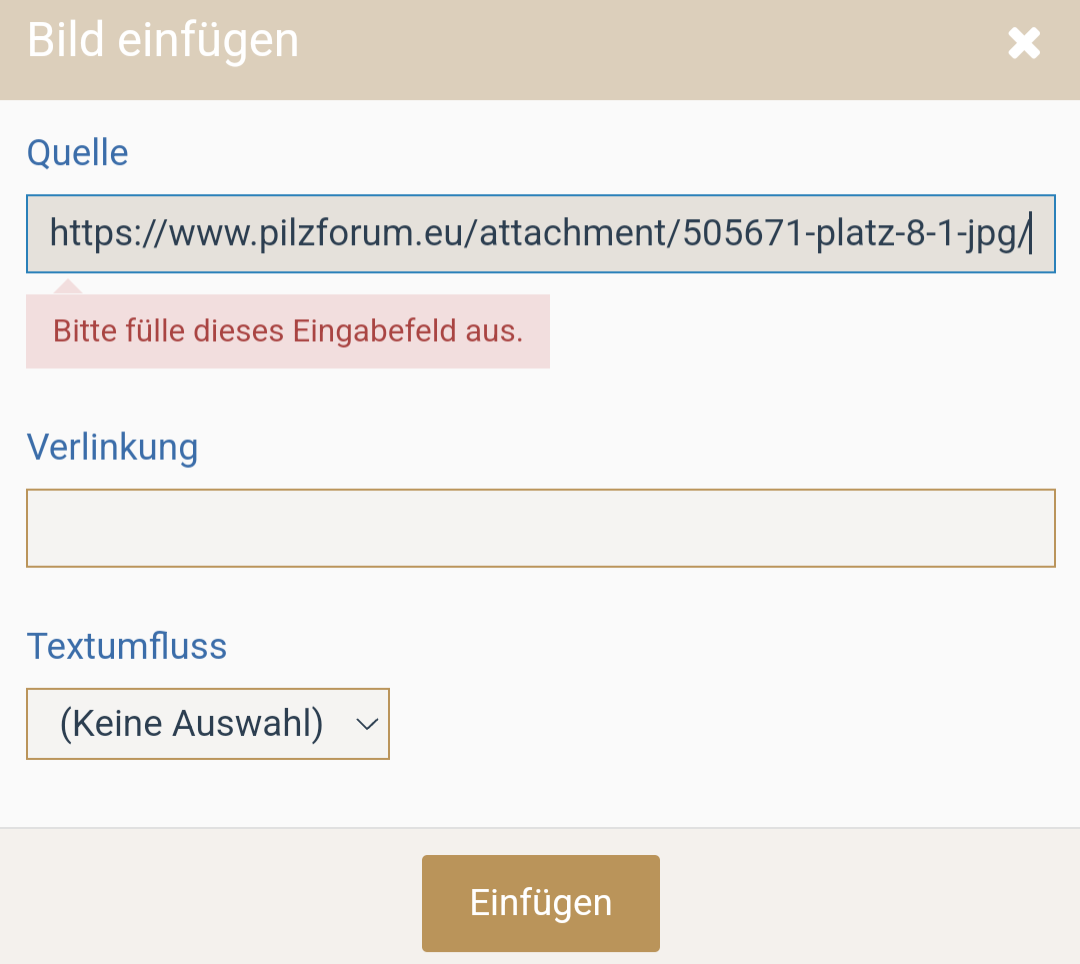Click the small pointer arrow of the error tooltip
This screenshot has height=964, width=1080.
coord(68,288)
